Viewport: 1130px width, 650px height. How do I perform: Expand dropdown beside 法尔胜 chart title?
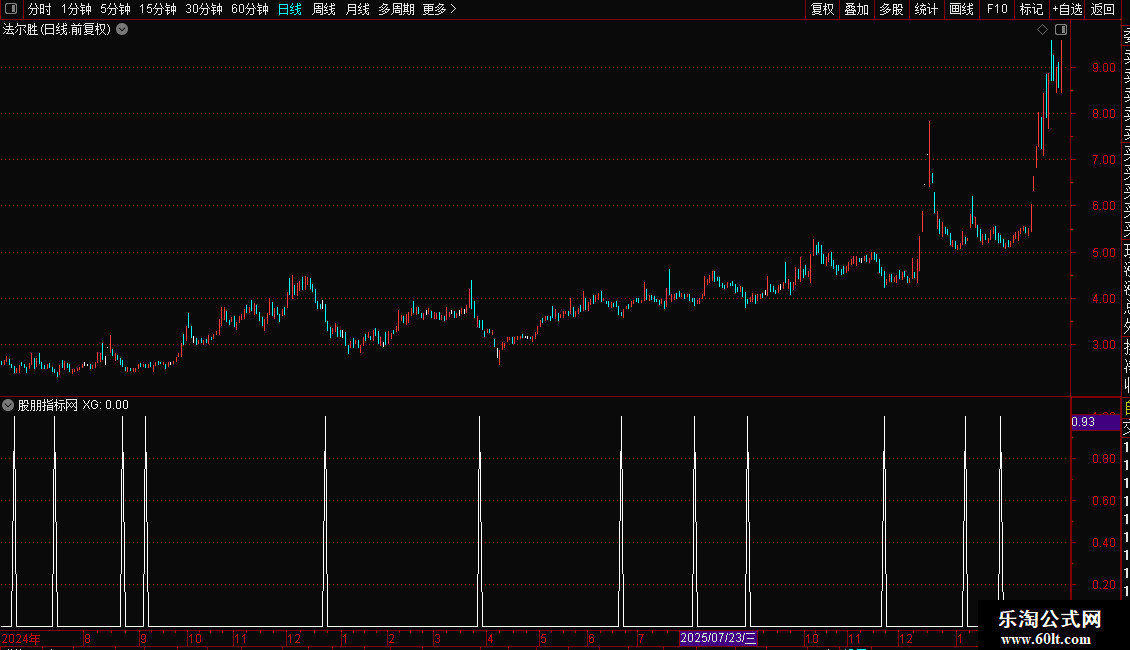coord(123,30)
